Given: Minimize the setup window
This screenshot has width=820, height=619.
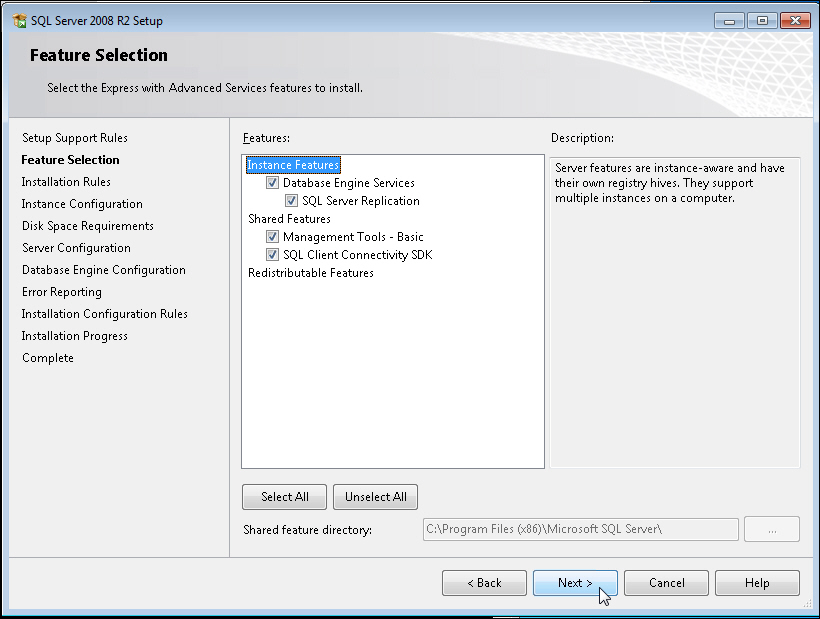Looking at the screenshot, I should click(730, 20).
